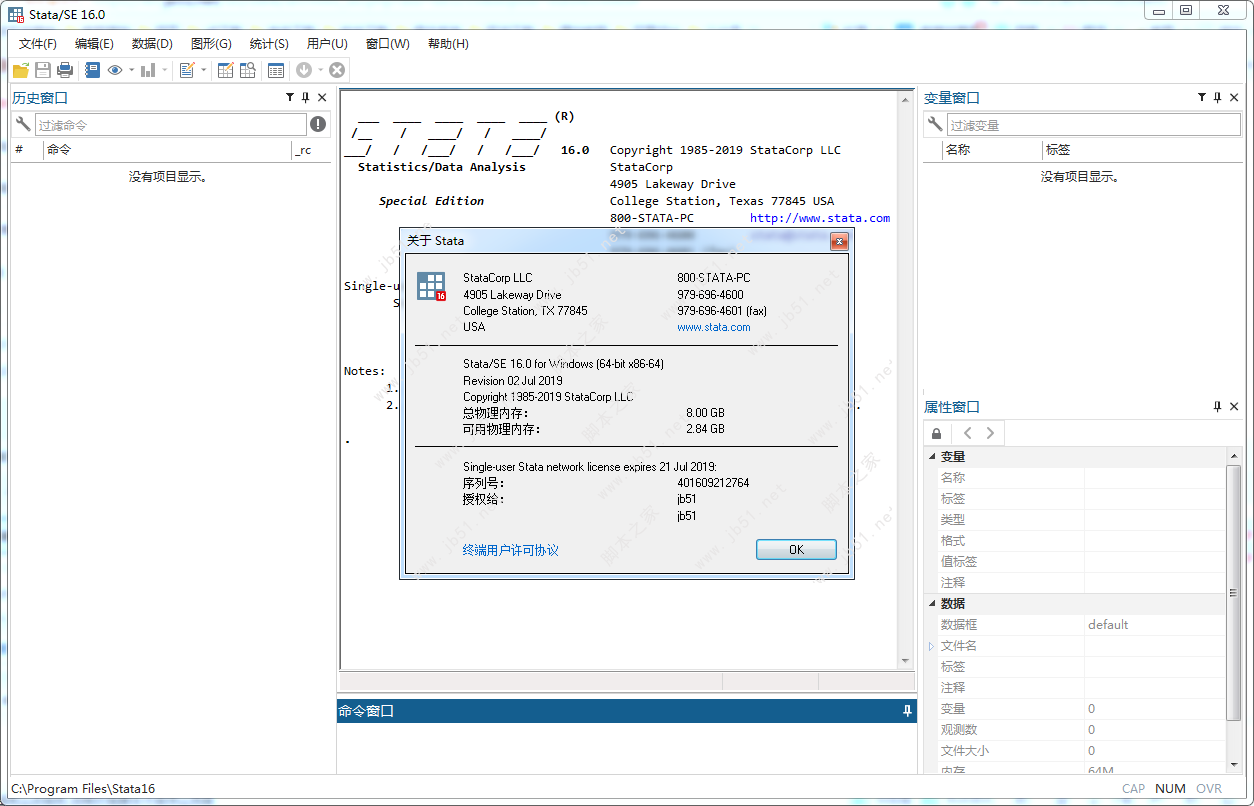Screen dimensions: 1254x806
Task: Click the filter funnel in 历史窗口 header
Action: 290,98
